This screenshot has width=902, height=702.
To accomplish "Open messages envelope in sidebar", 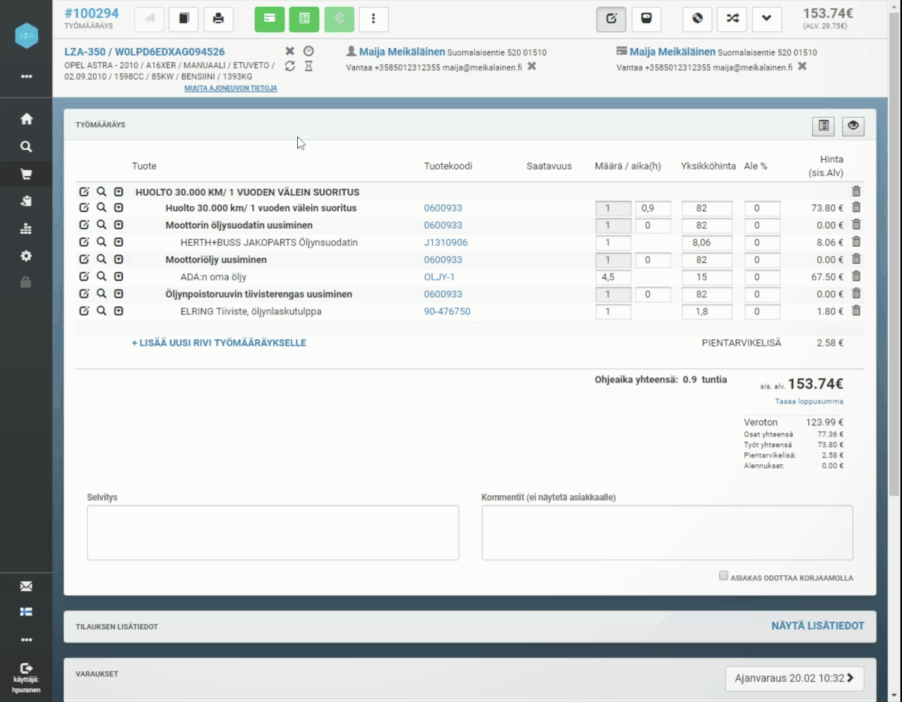I will pyautogui.click(x=26, y=586).
